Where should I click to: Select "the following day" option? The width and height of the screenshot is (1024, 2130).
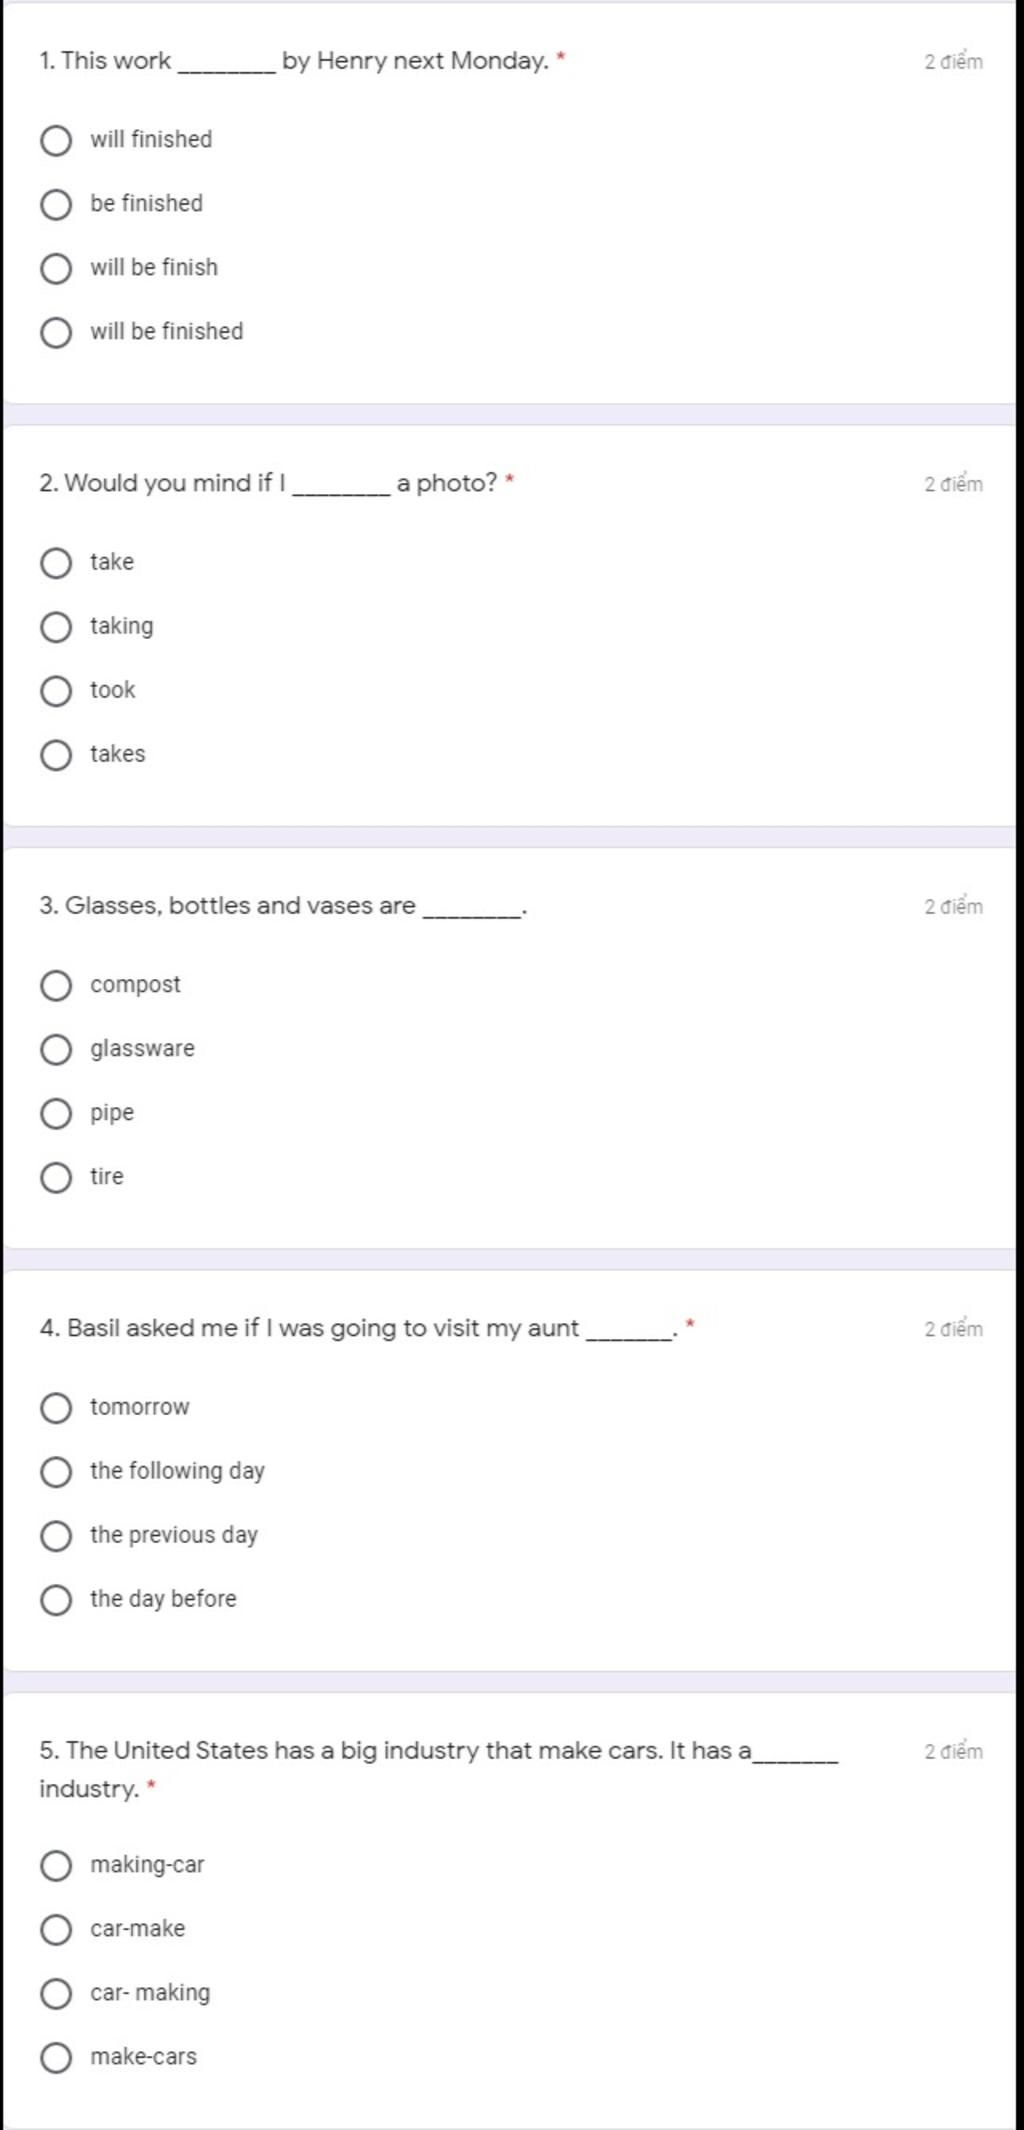[x=56, y=1472]
